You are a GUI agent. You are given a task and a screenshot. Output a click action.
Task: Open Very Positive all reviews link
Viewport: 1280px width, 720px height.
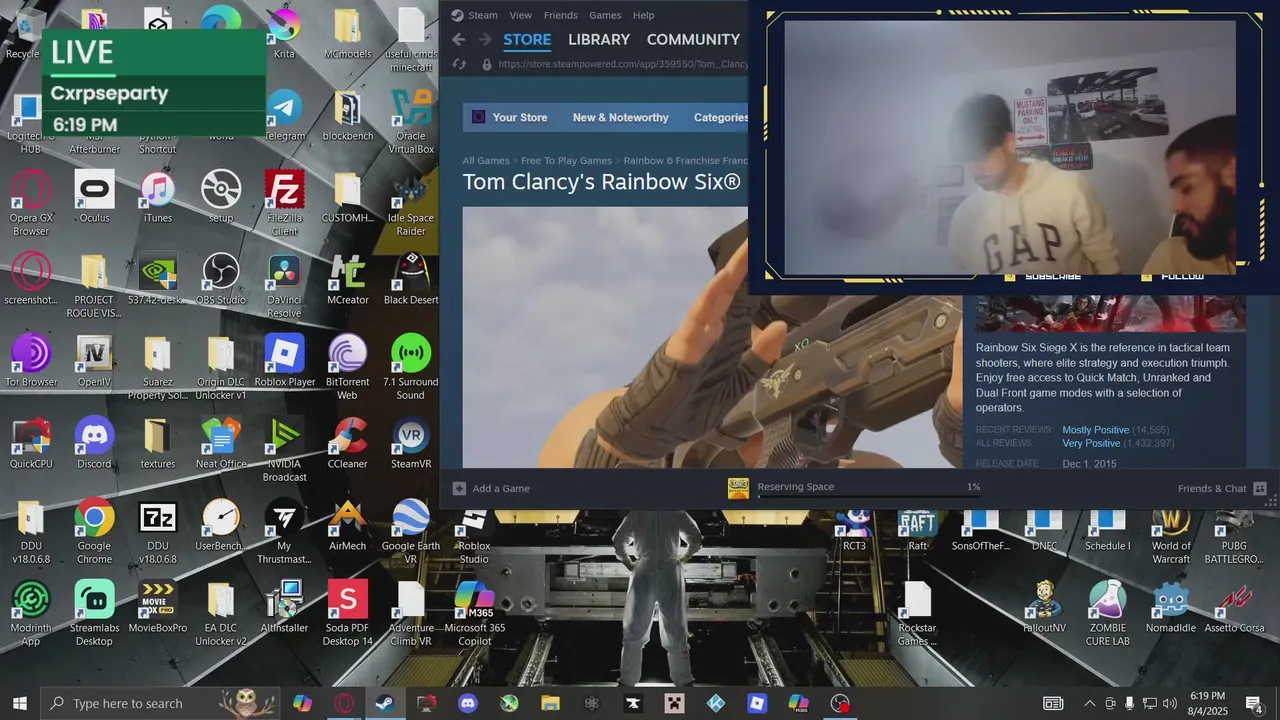(1091, 443)
